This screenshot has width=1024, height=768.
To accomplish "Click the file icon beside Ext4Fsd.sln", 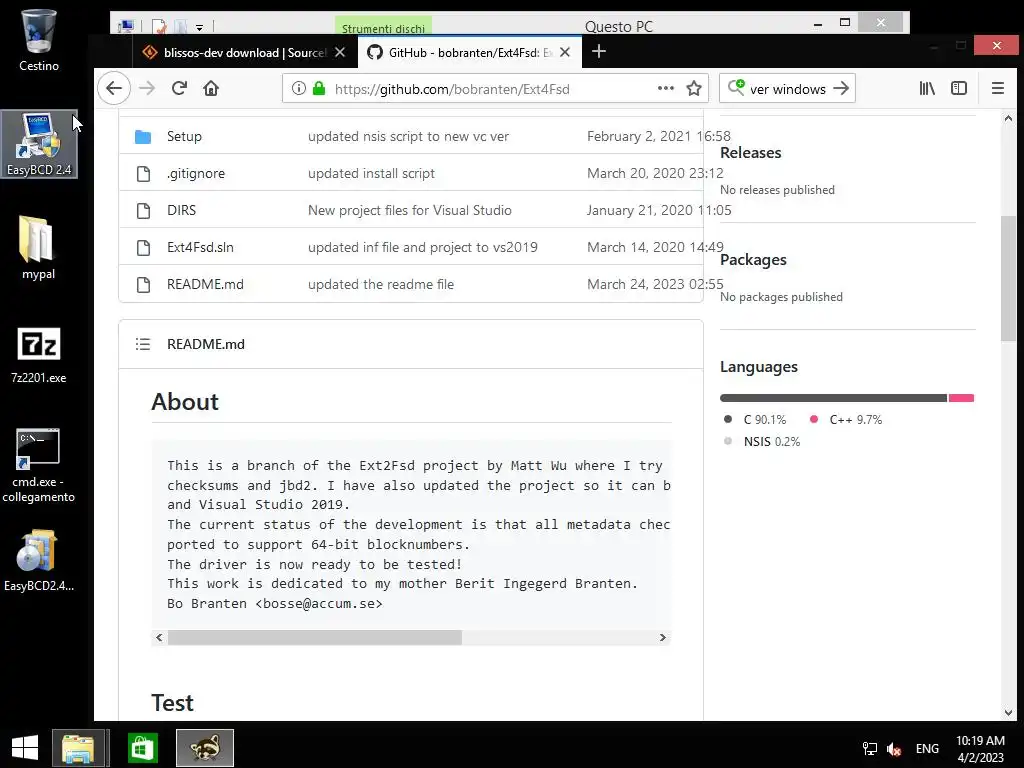I will click(143, 248).
